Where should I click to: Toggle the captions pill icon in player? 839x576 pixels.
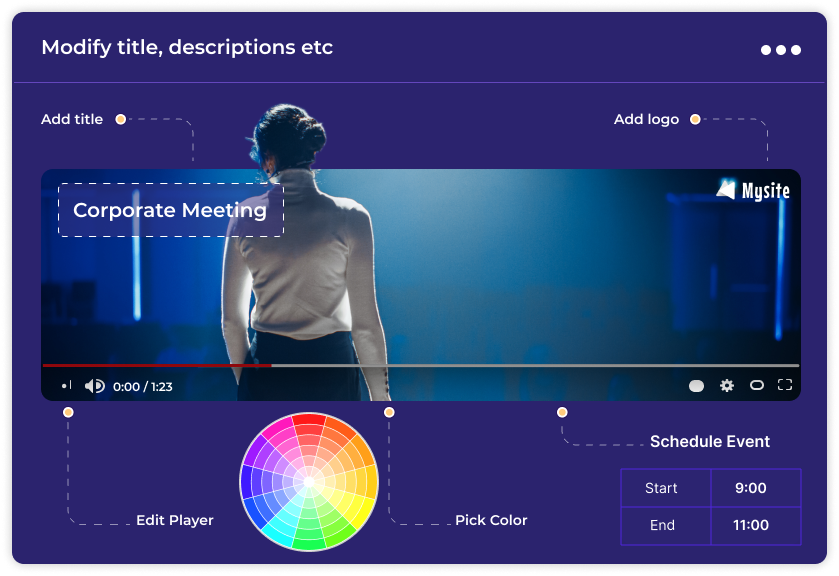point(697,385)
